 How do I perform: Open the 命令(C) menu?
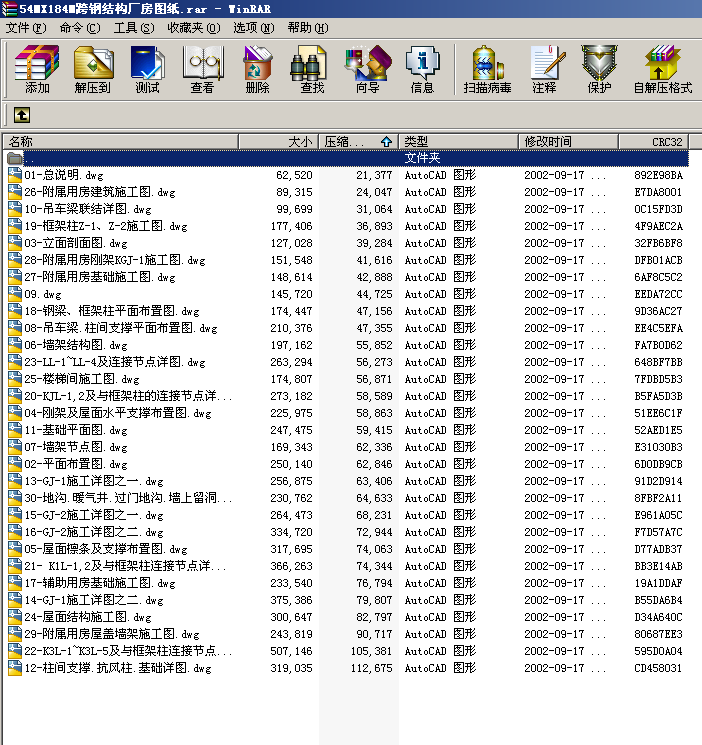(80, 28)
